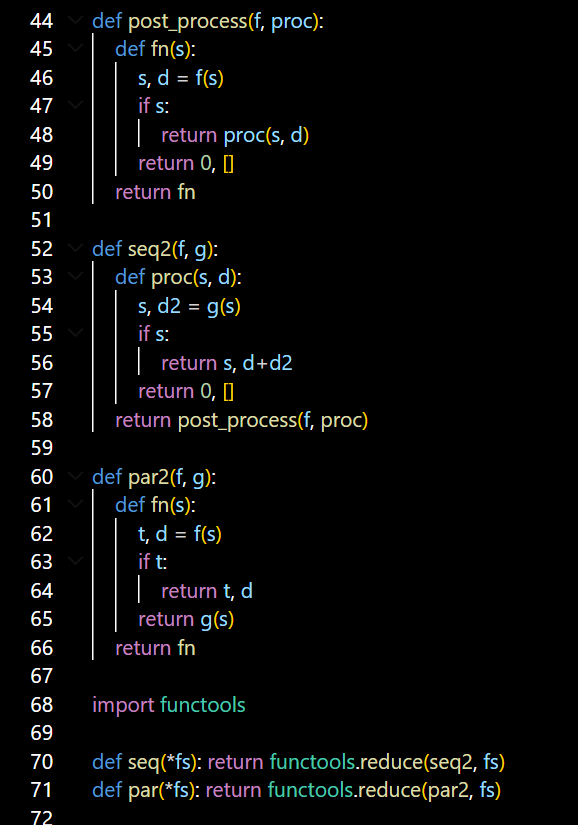Select line number 51 in the gutter
This screenshot has width=578, height=825.
tap(42, 220)
